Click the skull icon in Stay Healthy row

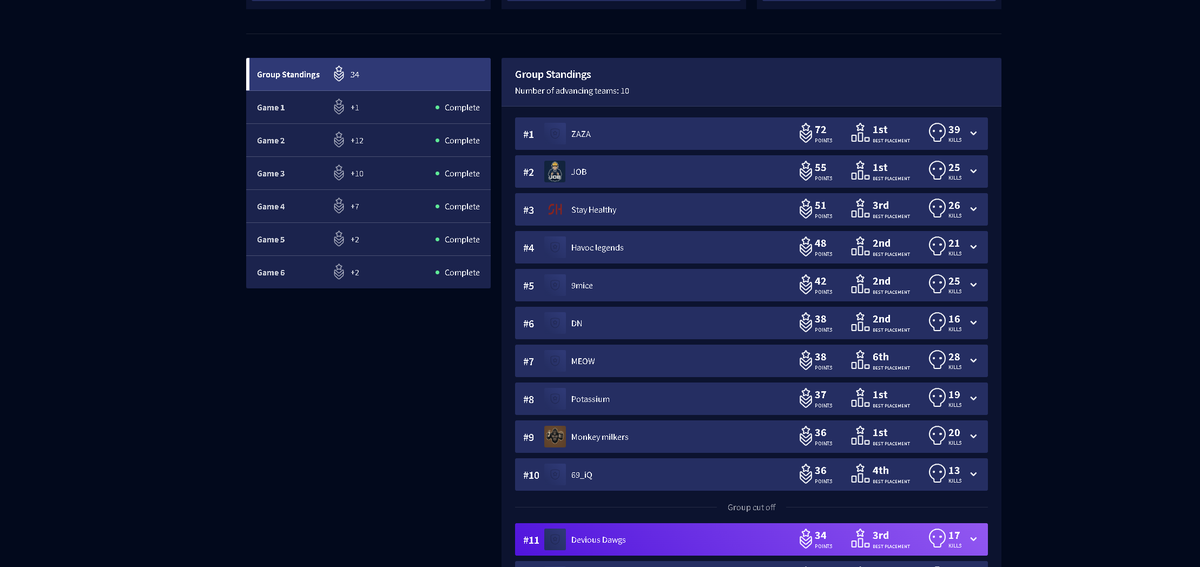point(937,209)
